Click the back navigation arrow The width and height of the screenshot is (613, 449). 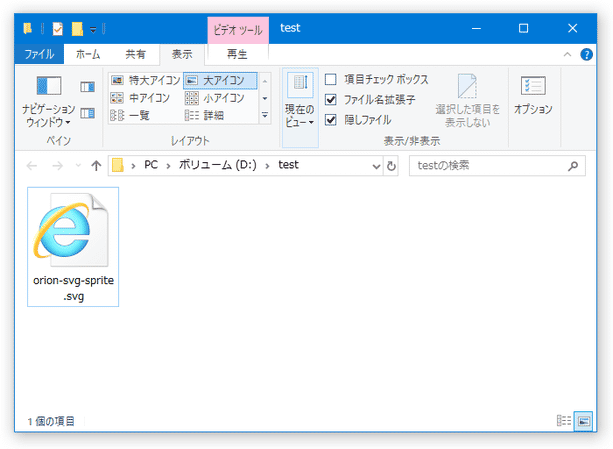click(32, 166)
